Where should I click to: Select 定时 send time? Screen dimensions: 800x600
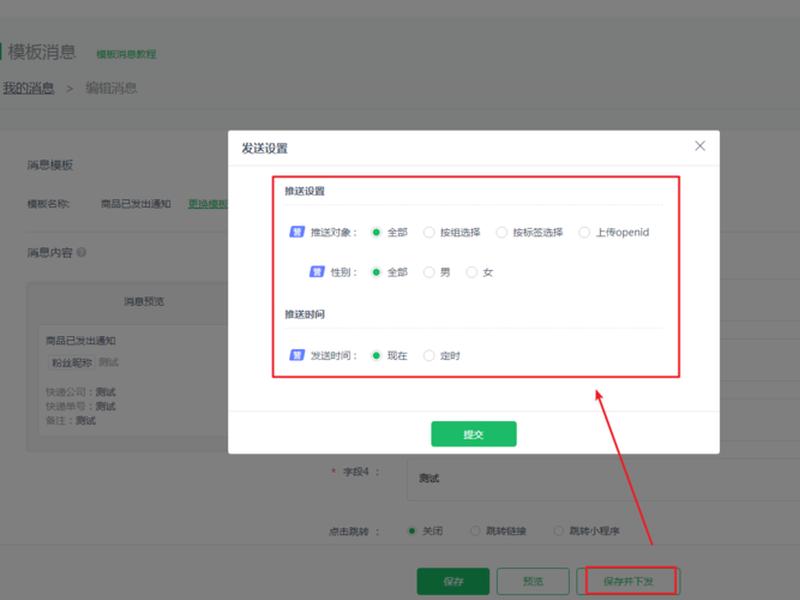tap(429, 356)
